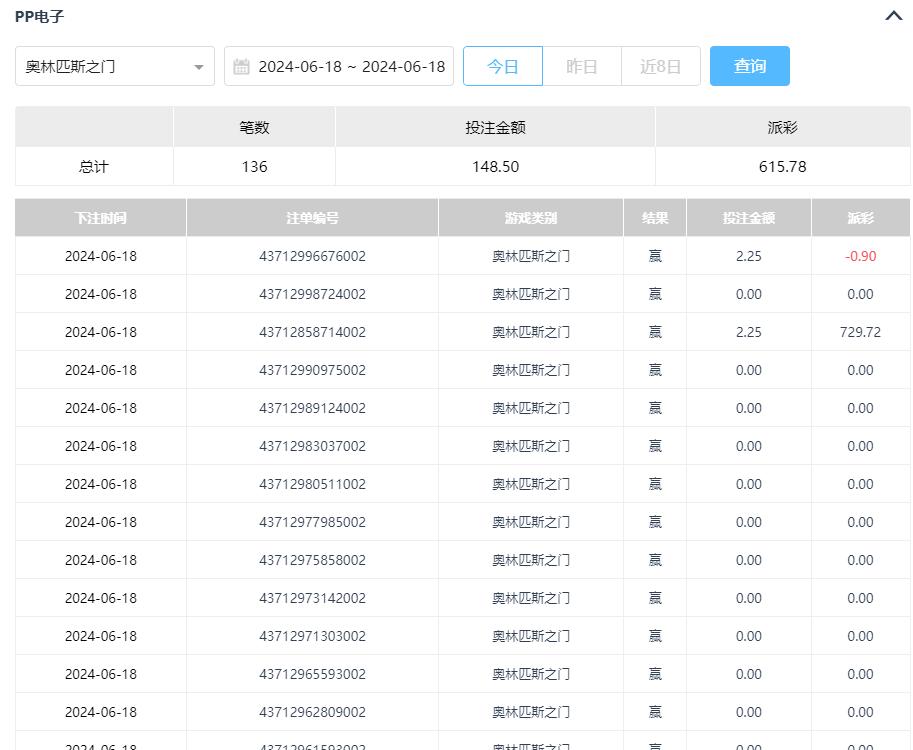
Task: Collapse the PP电子 section chevron
Action: (x=893, y=16)
